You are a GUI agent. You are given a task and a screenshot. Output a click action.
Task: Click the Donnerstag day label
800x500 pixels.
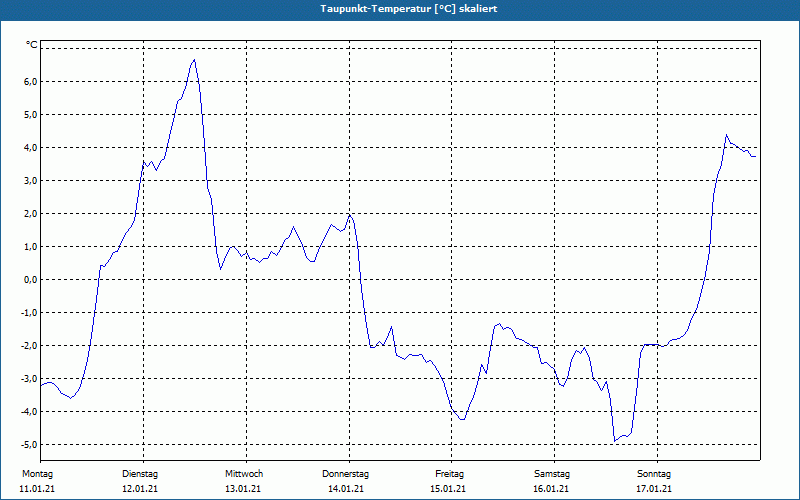(x=345, y=474)
